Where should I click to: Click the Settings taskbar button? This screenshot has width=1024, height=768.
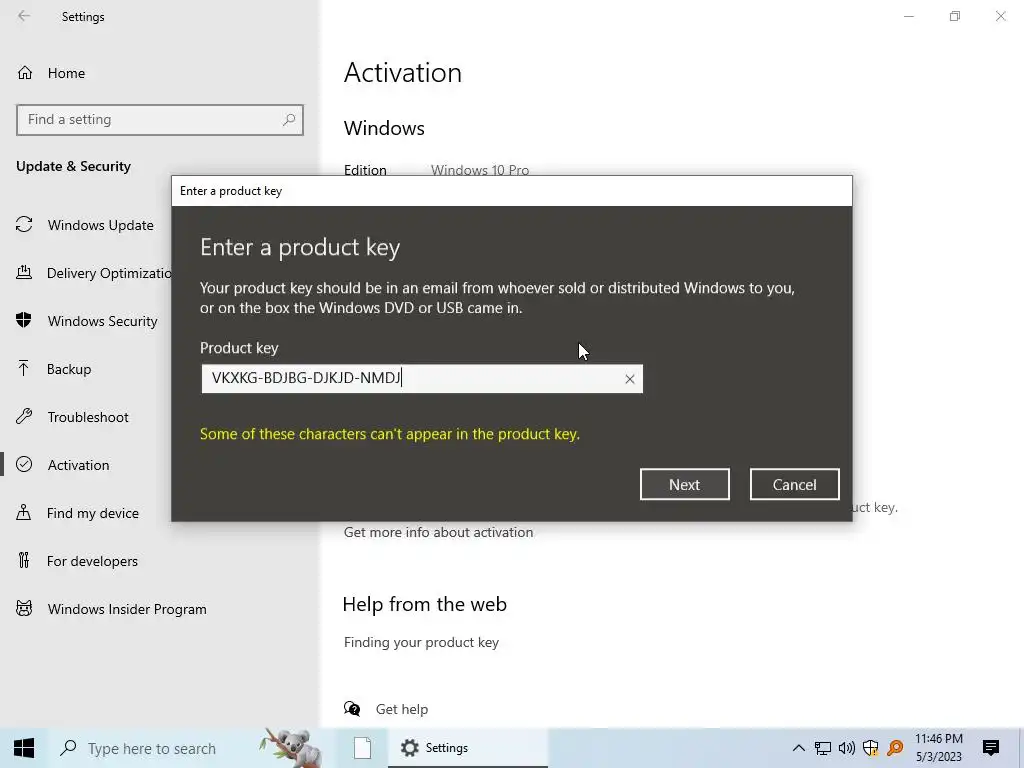click(x=468, y=748)
